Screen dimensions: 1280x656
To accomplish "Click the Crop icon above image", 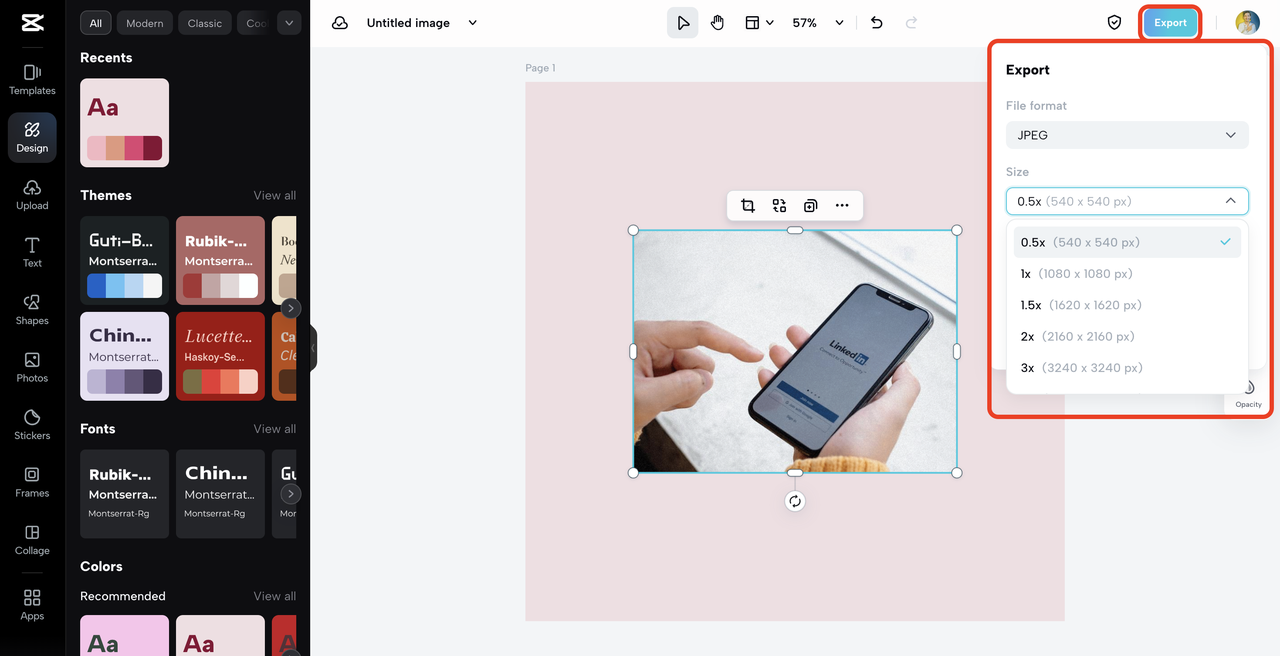I will [748, 206].
